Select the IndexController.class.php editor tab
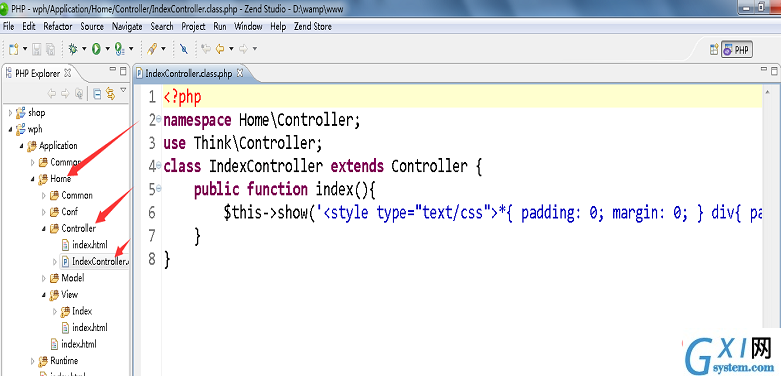The height and width of the screenshot is (376, 781). click(x=189, y=74)
